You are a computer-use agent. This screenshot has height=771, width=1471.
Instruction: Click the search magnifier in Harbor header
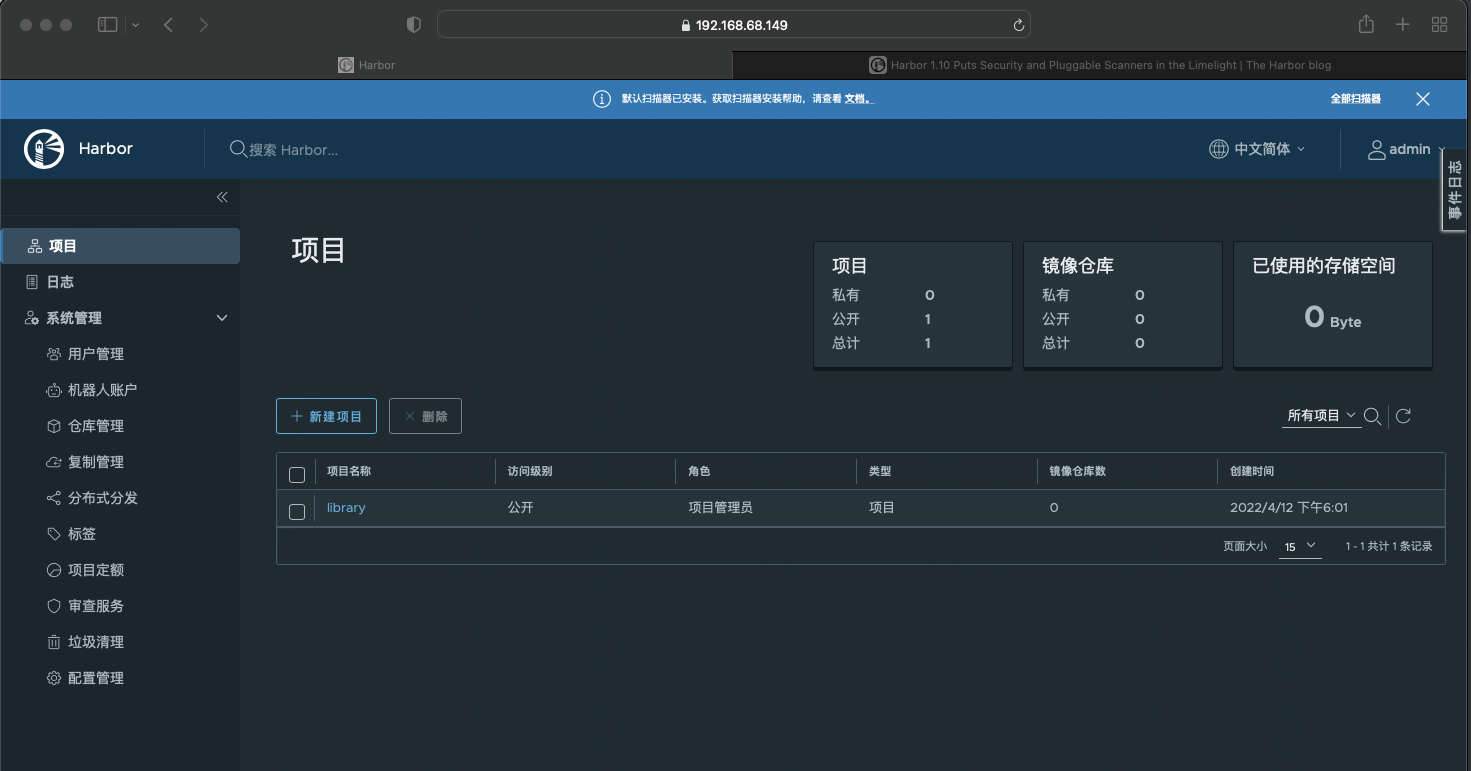click(x=238, y=149)
